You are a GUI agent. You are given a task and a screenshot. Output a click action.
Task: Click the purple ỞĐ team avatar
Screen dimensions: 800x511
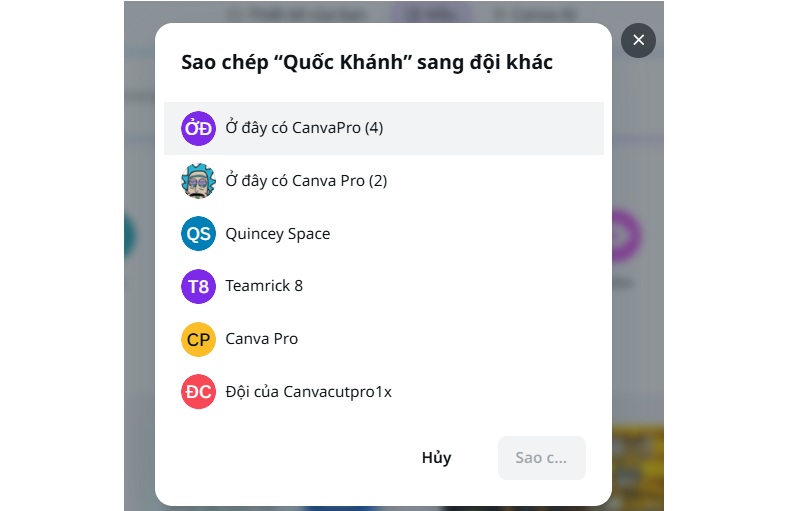coord(198,128)
